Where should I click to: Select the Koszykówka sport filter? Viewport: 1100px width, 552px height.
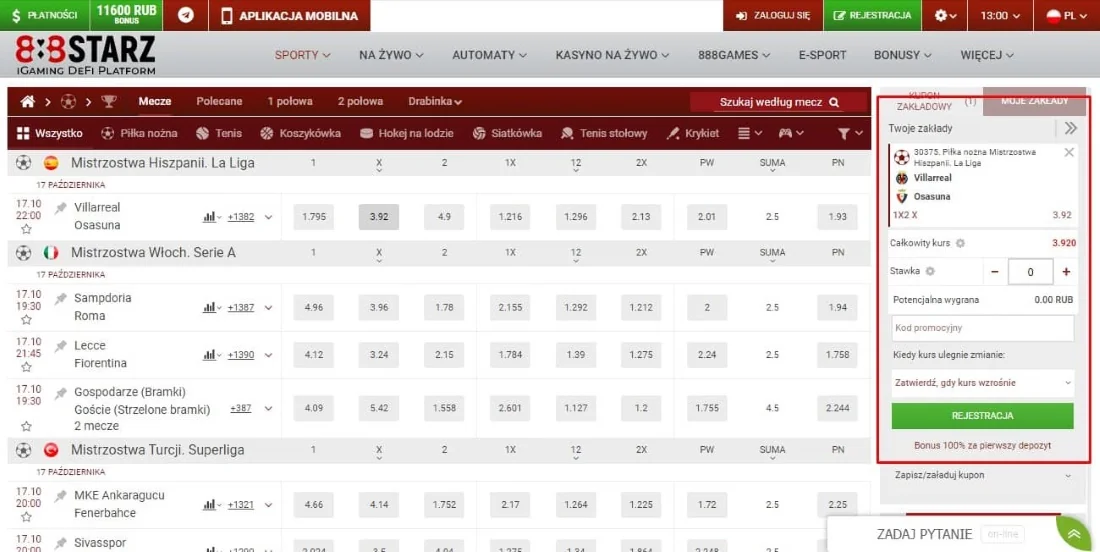[300, 133]
